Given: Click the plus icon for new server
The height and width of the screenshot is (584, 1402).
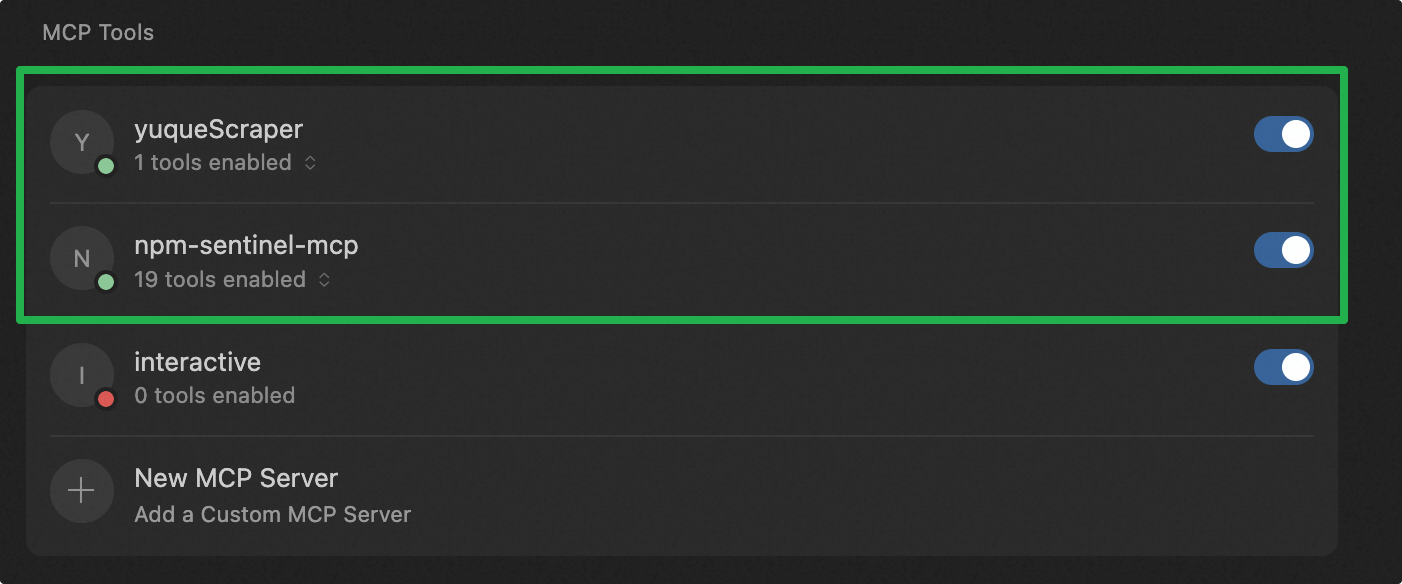Looking at the screenshot, I should (81, 491).
